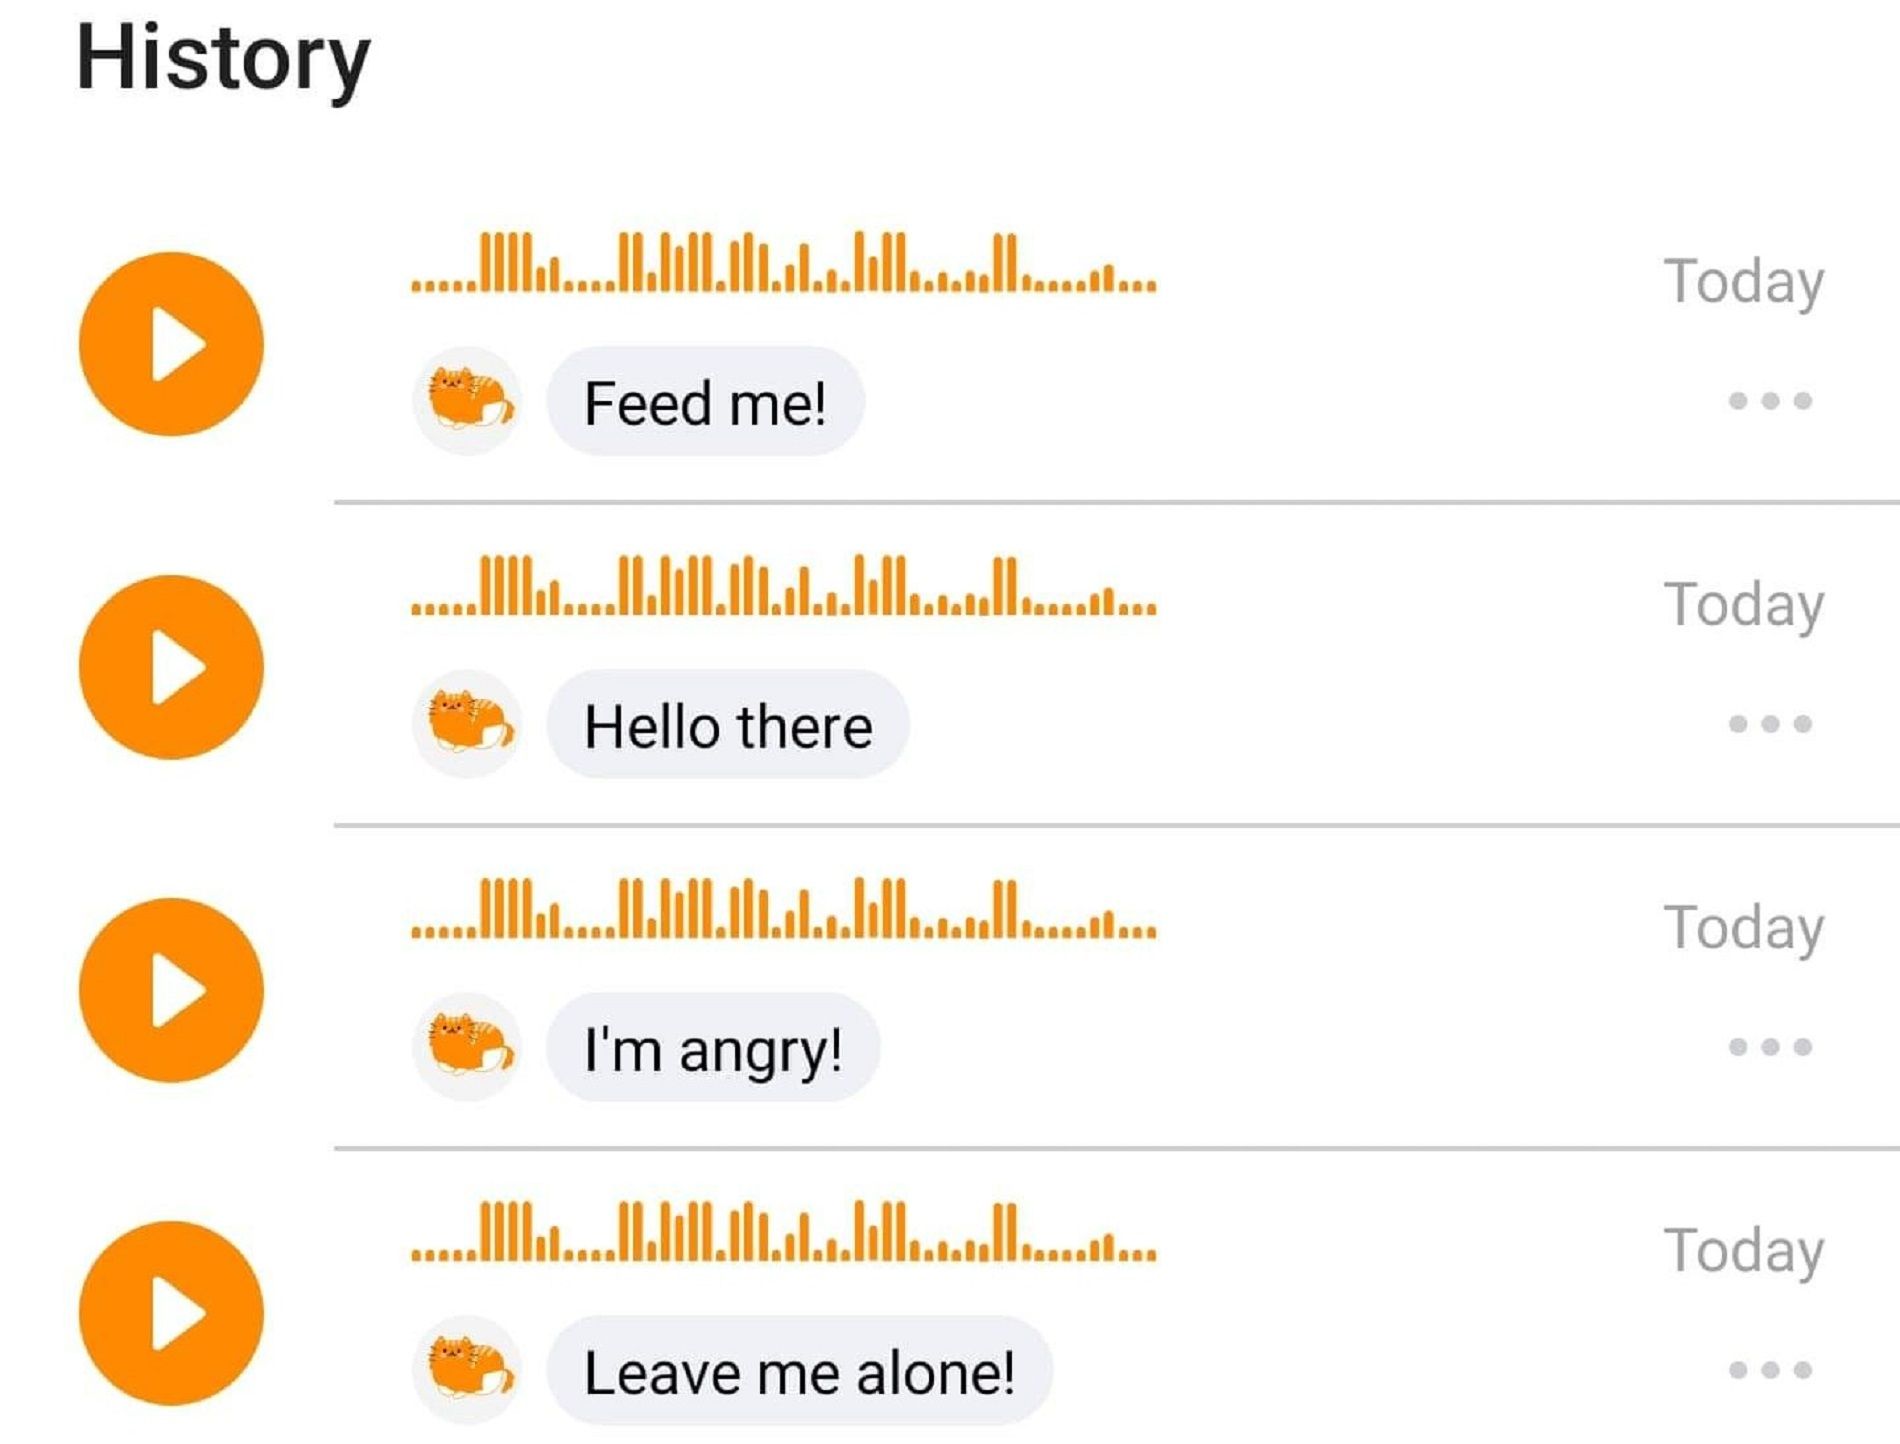The height and width of the screenshot is (1444, 1900).
Task: Play the "Leave me alone!" recording
Action: (x=171, y=1313)
